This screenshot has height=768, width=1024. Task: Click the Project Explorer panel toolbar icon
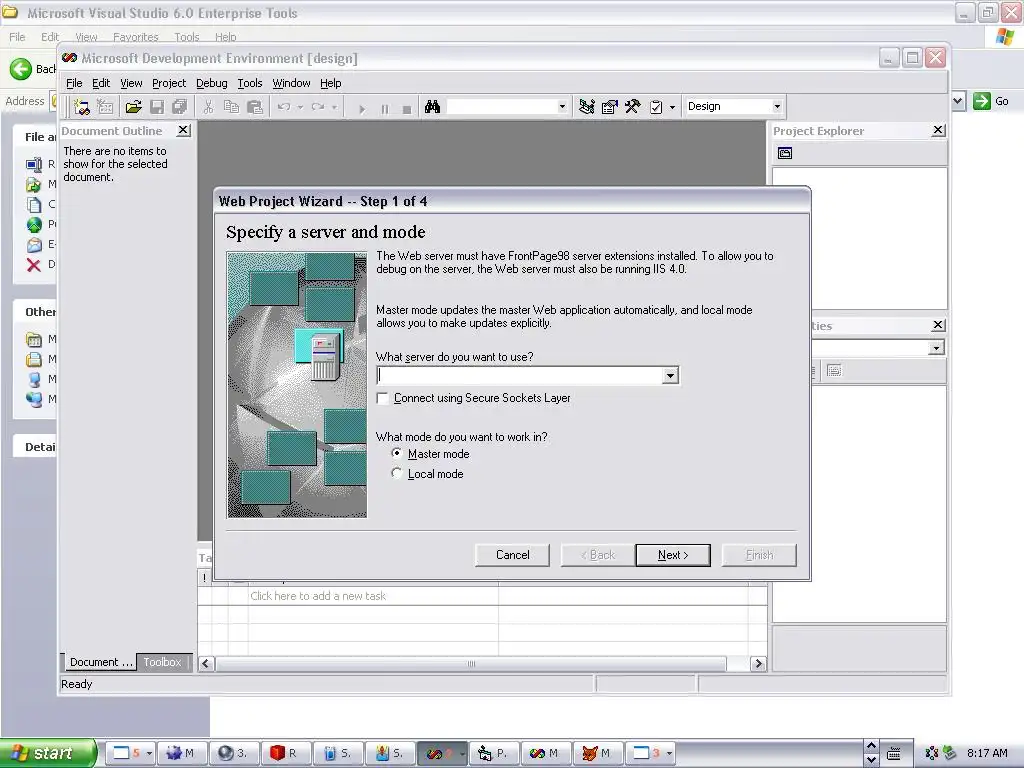tap(785, 153)
